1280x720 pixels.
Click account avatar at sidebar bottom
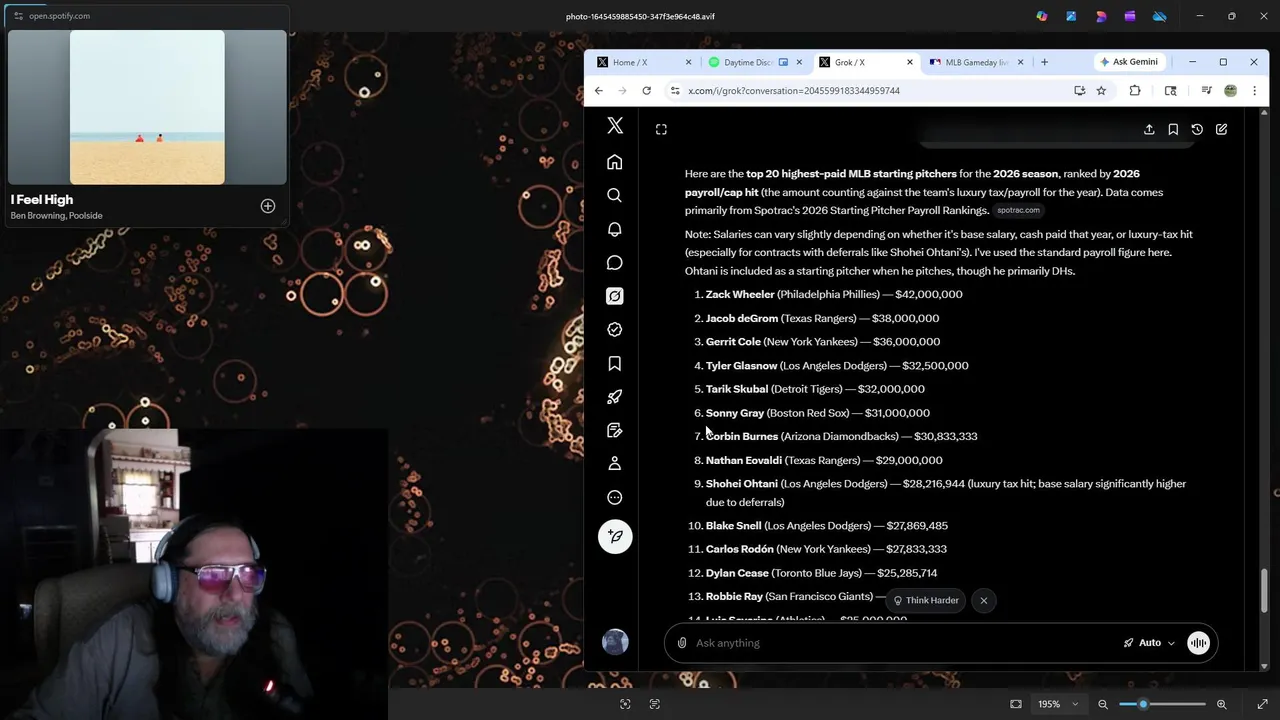point(615,642)
